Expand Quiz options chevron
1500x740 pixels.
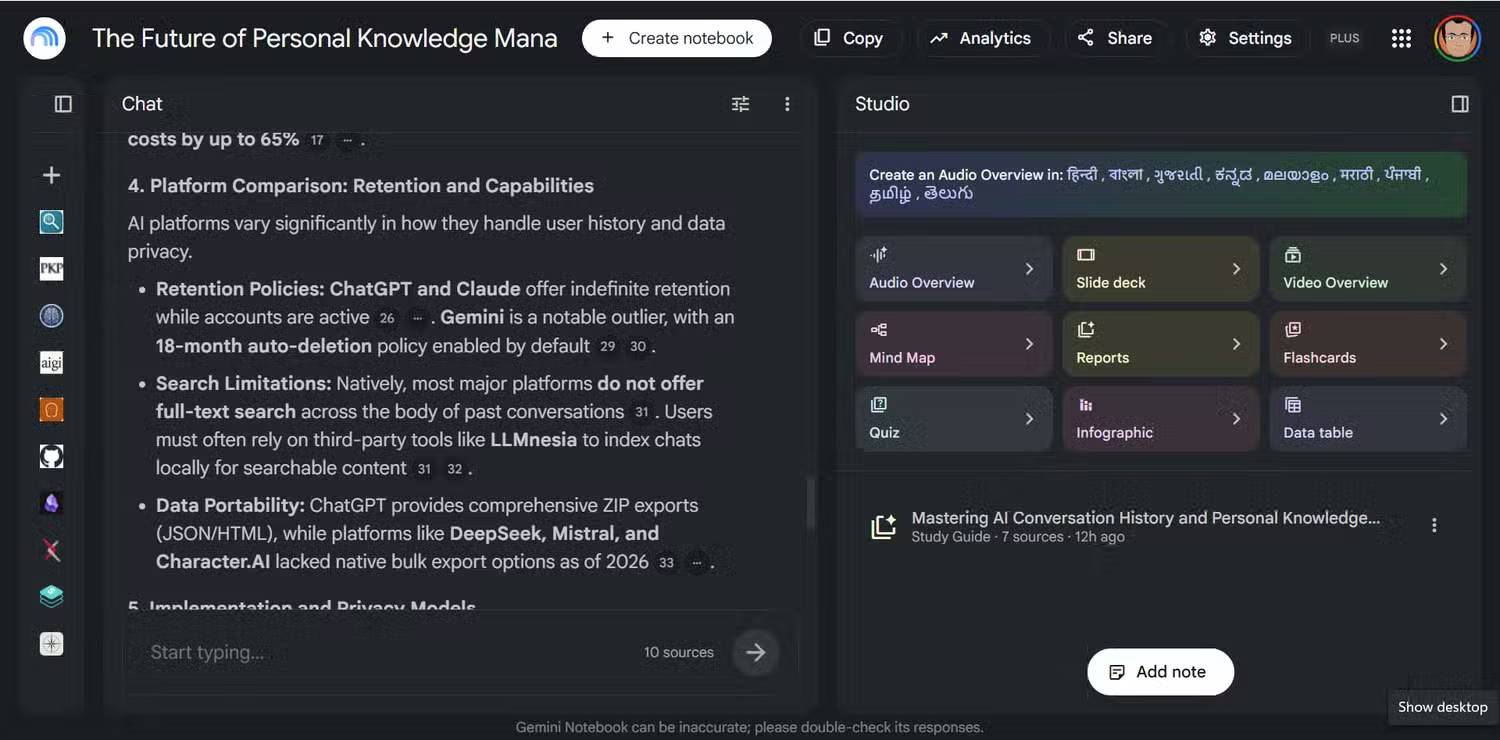1029,419
